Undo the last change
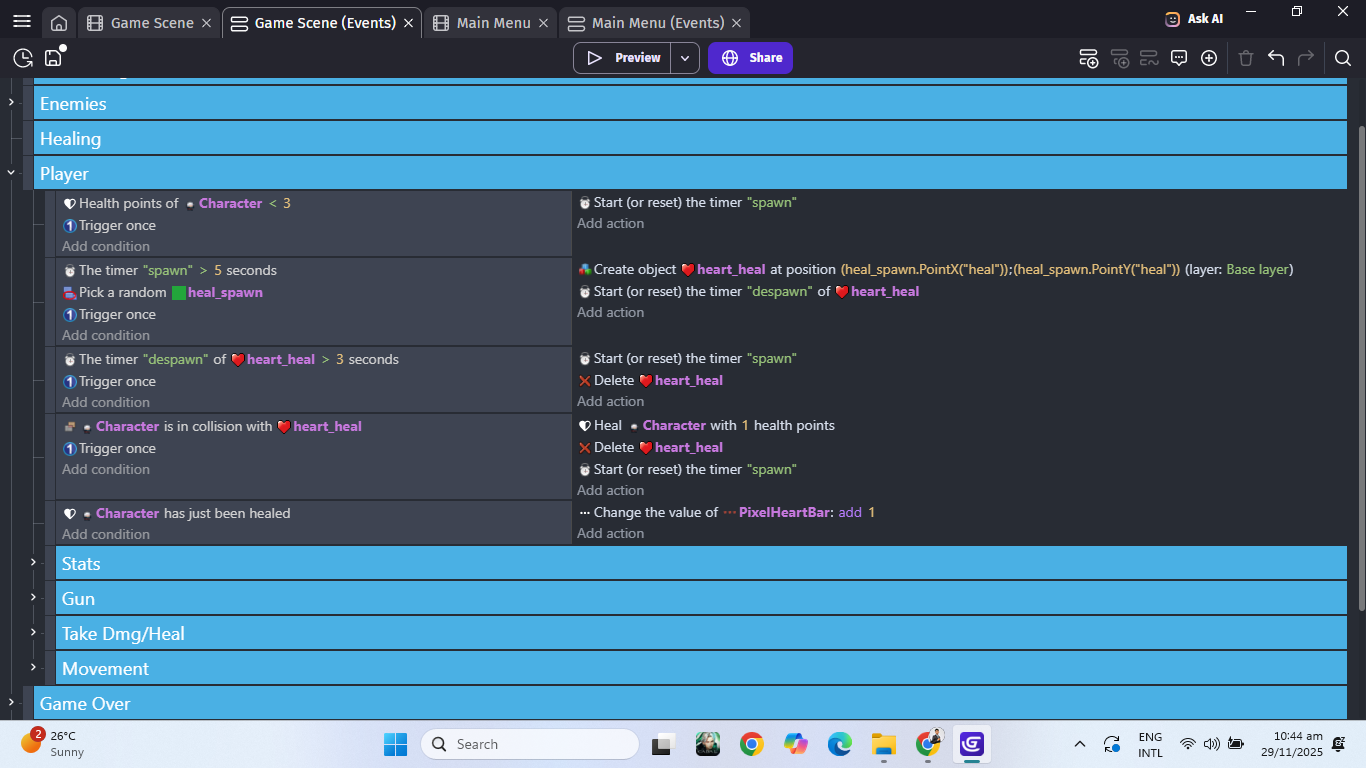1366x768 pixels. (x=1276, y=58)
